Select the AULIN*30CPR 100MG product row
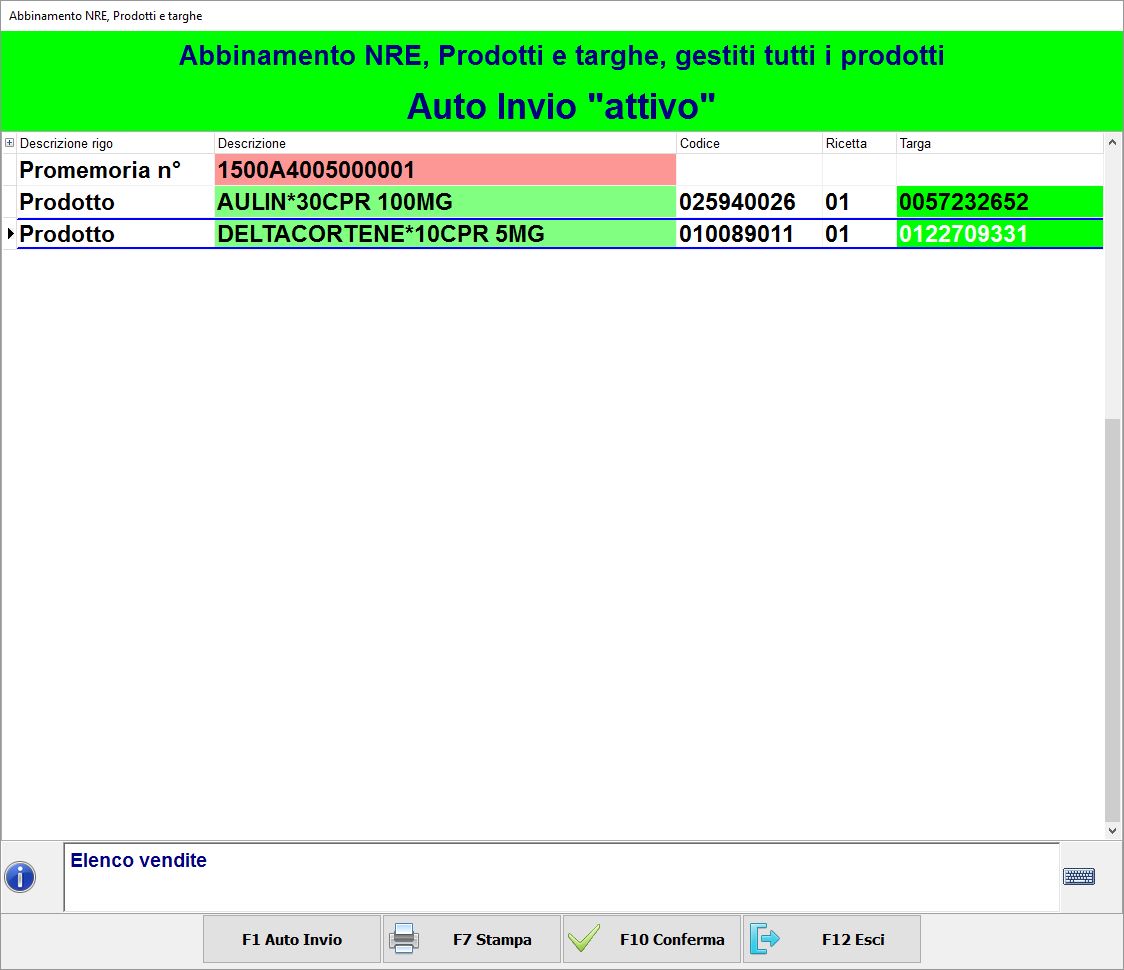The image size is (1124, 970). point(445,202)
